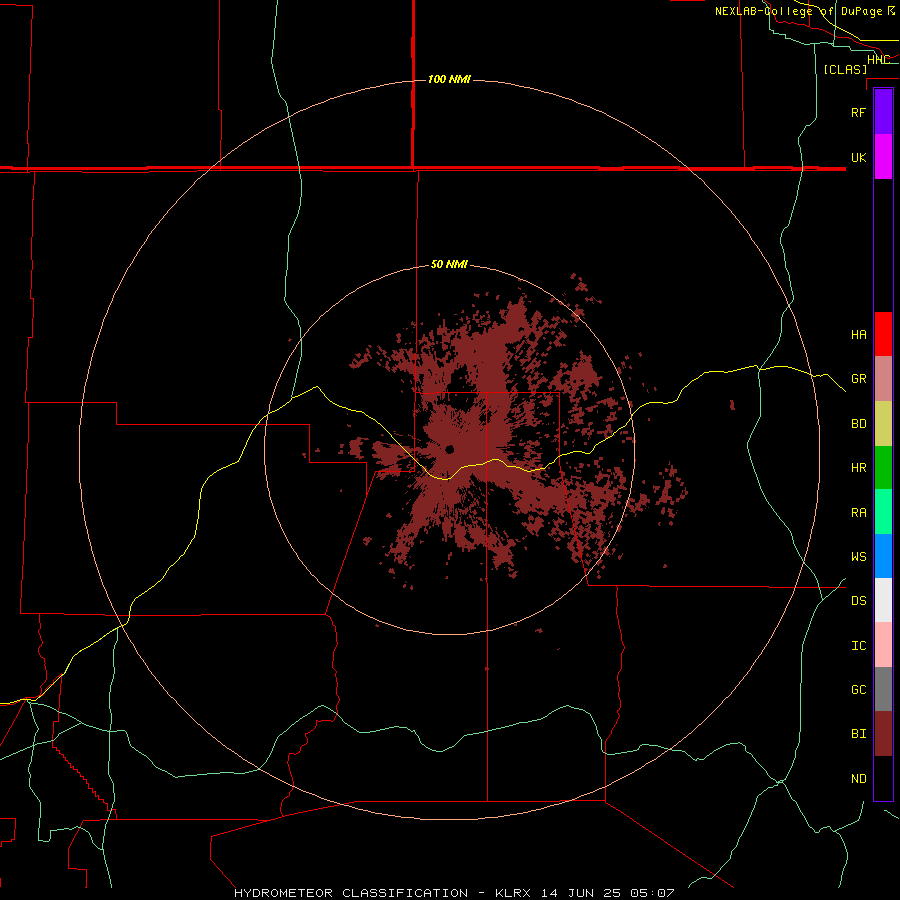This screenshot has width=900, height=900.
Task: Select the dusty pink GR legend swatch
Action: coord(883,379)
